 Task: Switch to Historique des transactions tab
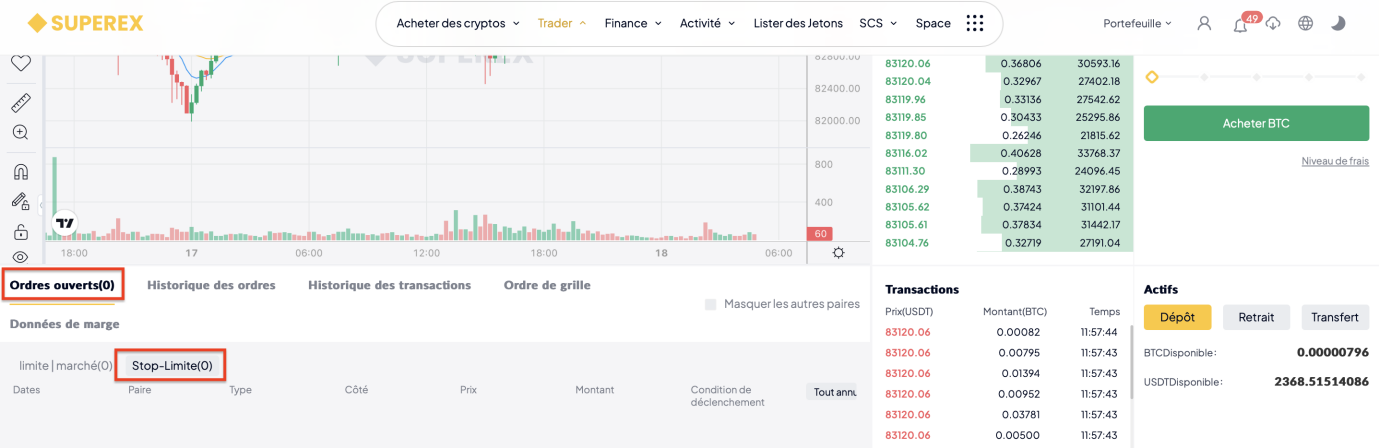tap(389, 285)
